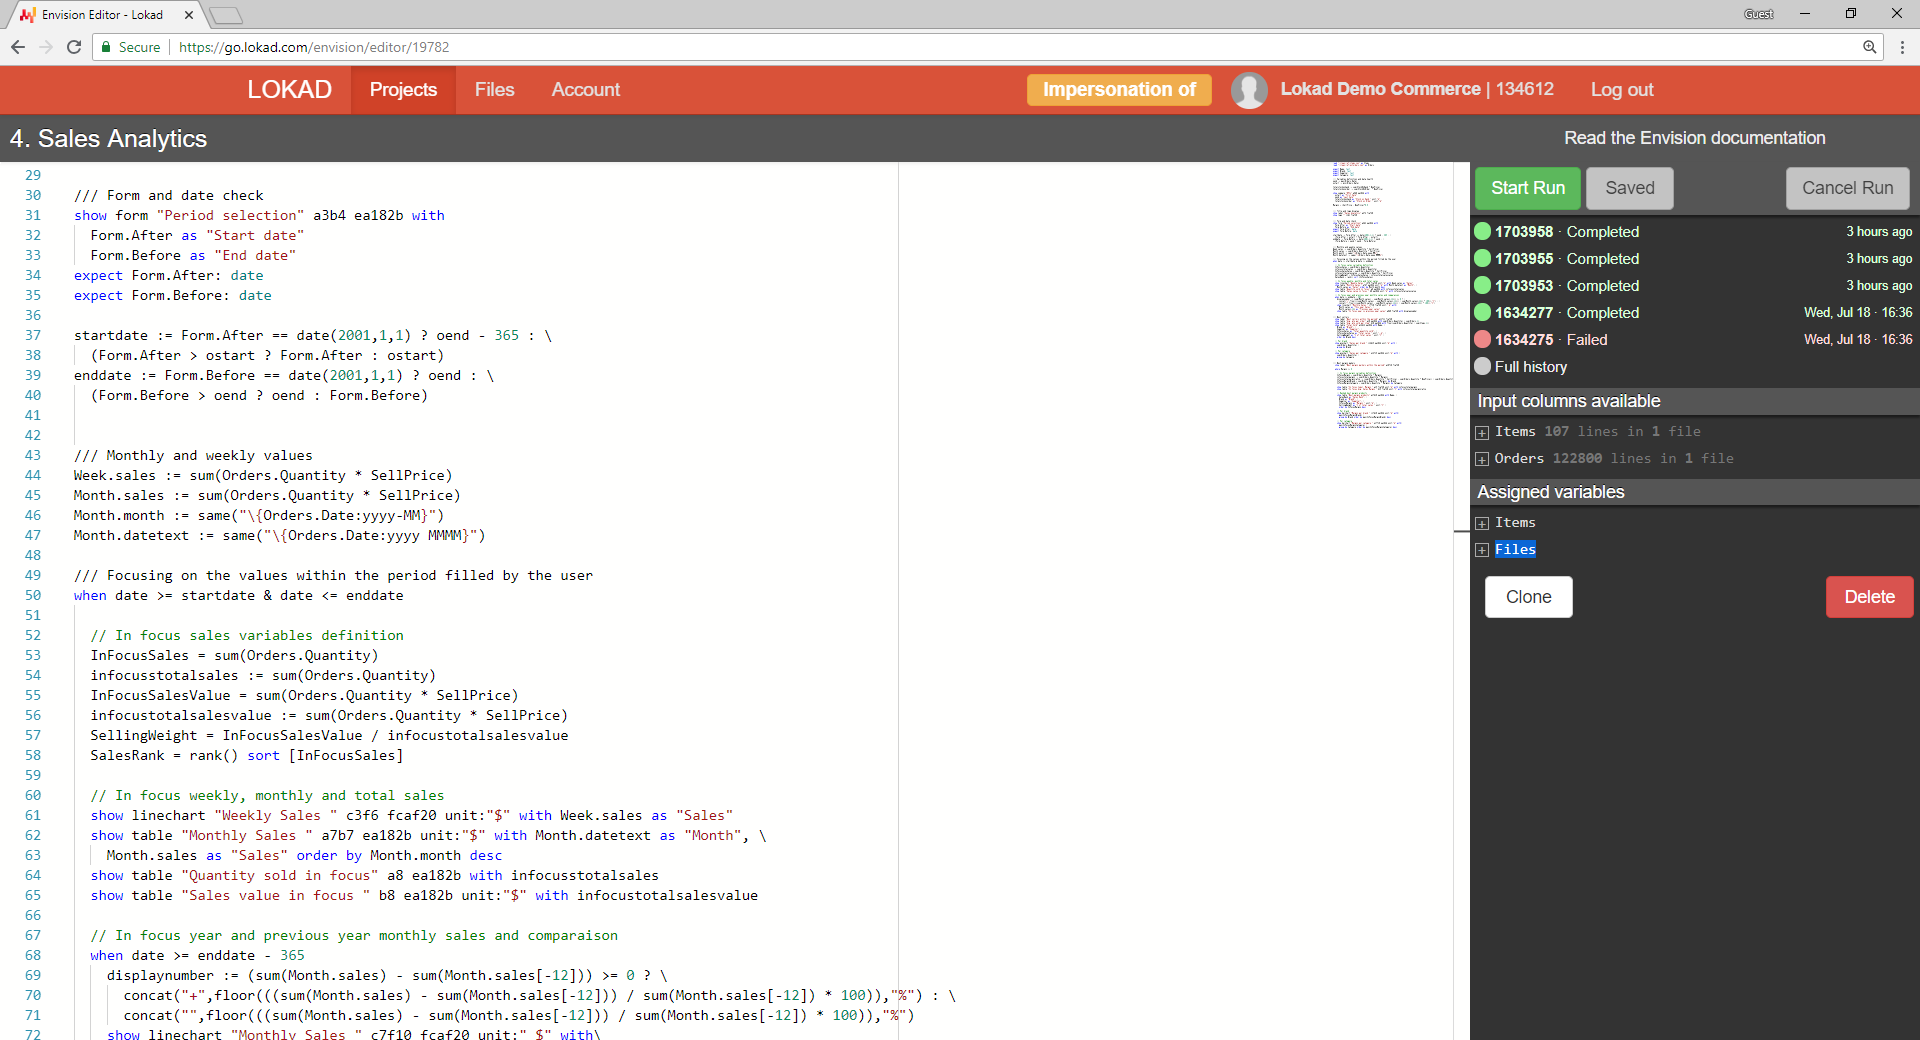Click the browser page refresh icon
This screenshot has height=1040, width=1920.
tap(74, 47)
